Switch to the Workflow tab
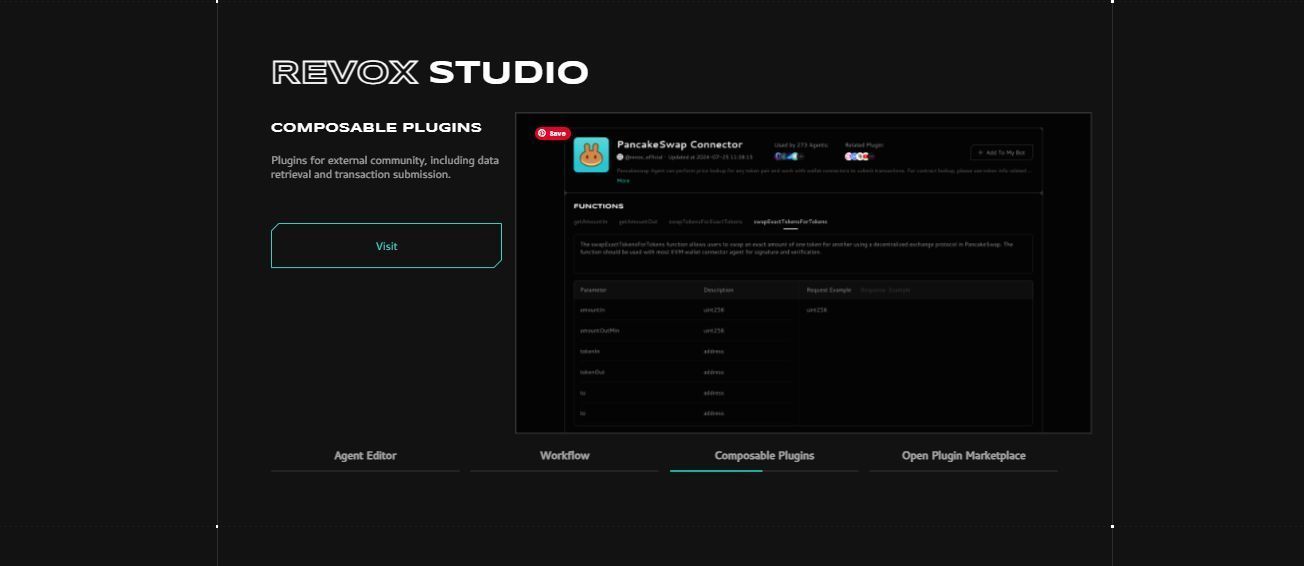1304x566 pixels. pyautogui.click(x=564, y=456)
